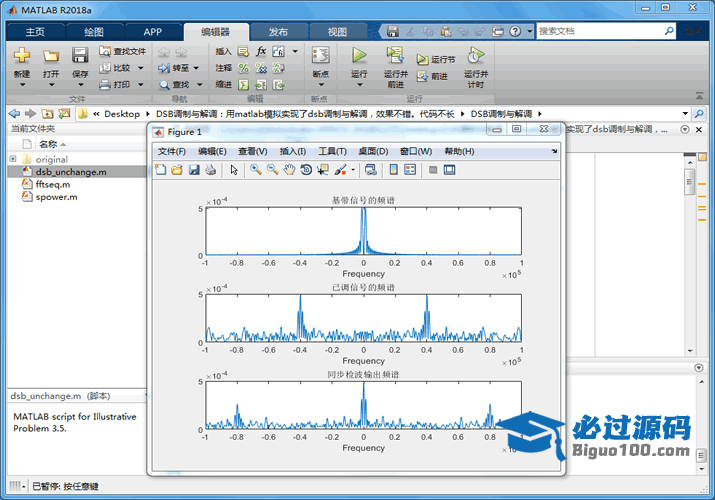Select the Figure zoom out tool
This screenshot has height=500, width=715.
tap(273, 170)
